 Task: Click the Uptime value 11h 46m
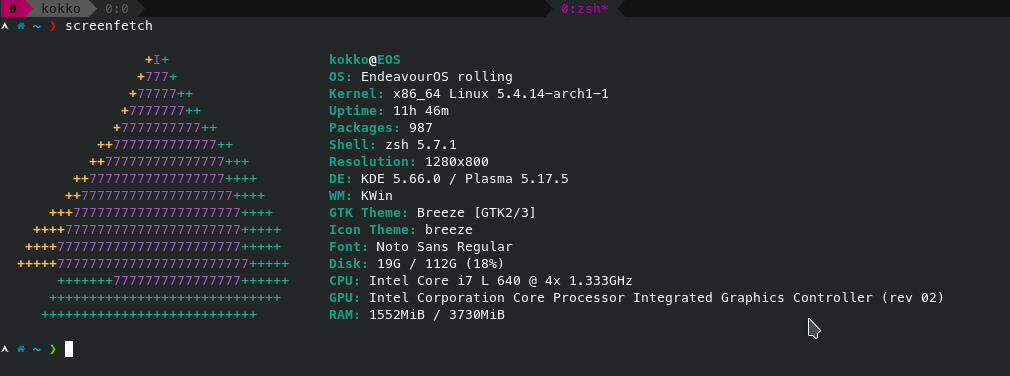(421, 111)
